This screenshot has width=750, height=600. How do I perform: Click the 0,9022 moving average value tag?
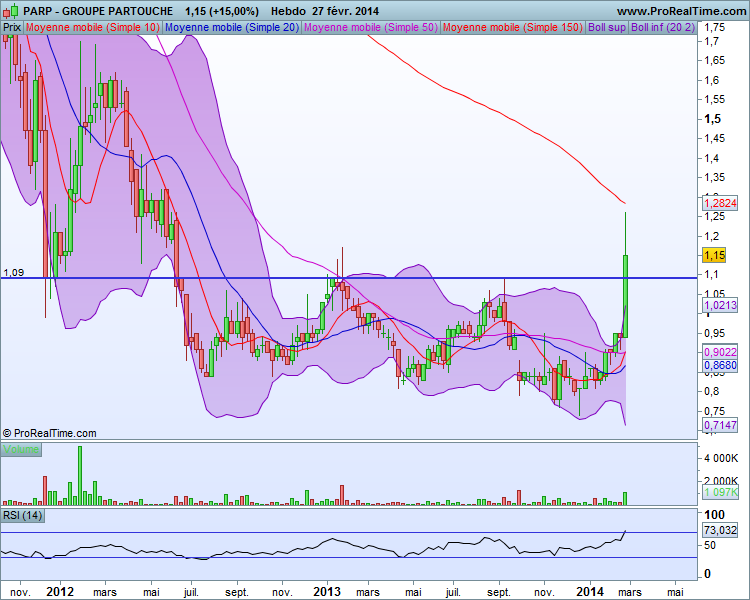point(720,352)
